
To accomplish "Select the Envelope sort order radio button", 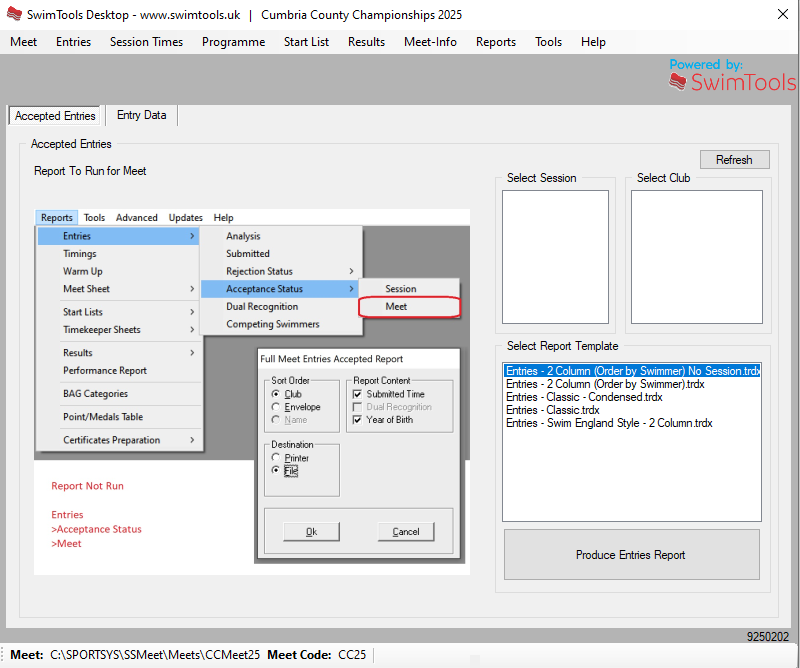I will (276, 407).
